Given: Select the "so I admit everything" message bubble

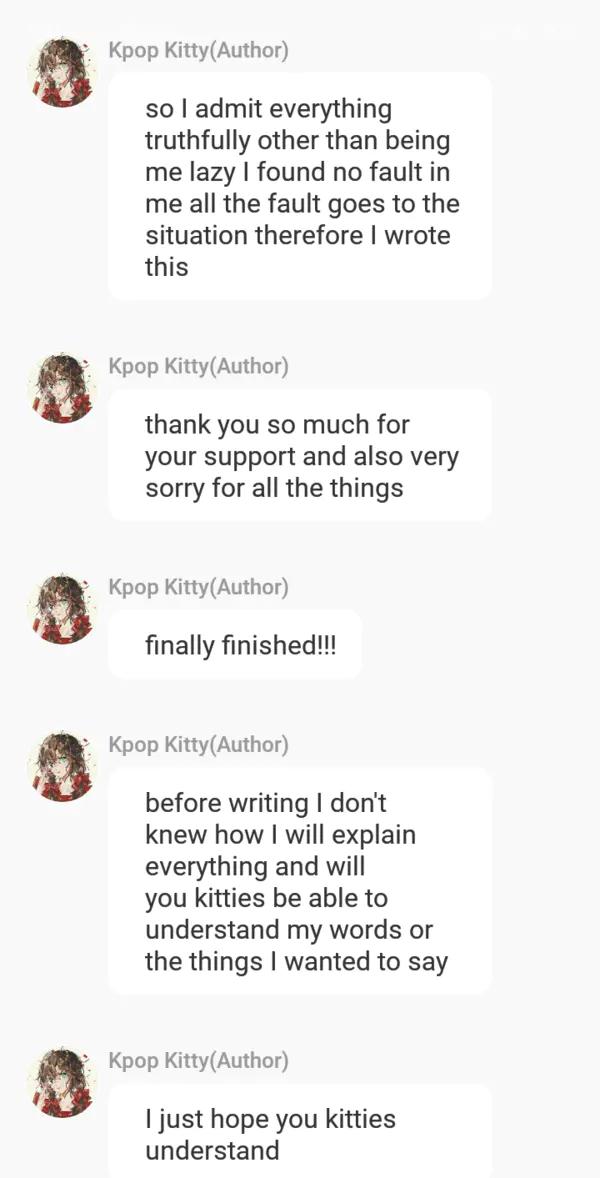Looking at the screenshot, I should point(300,186).
